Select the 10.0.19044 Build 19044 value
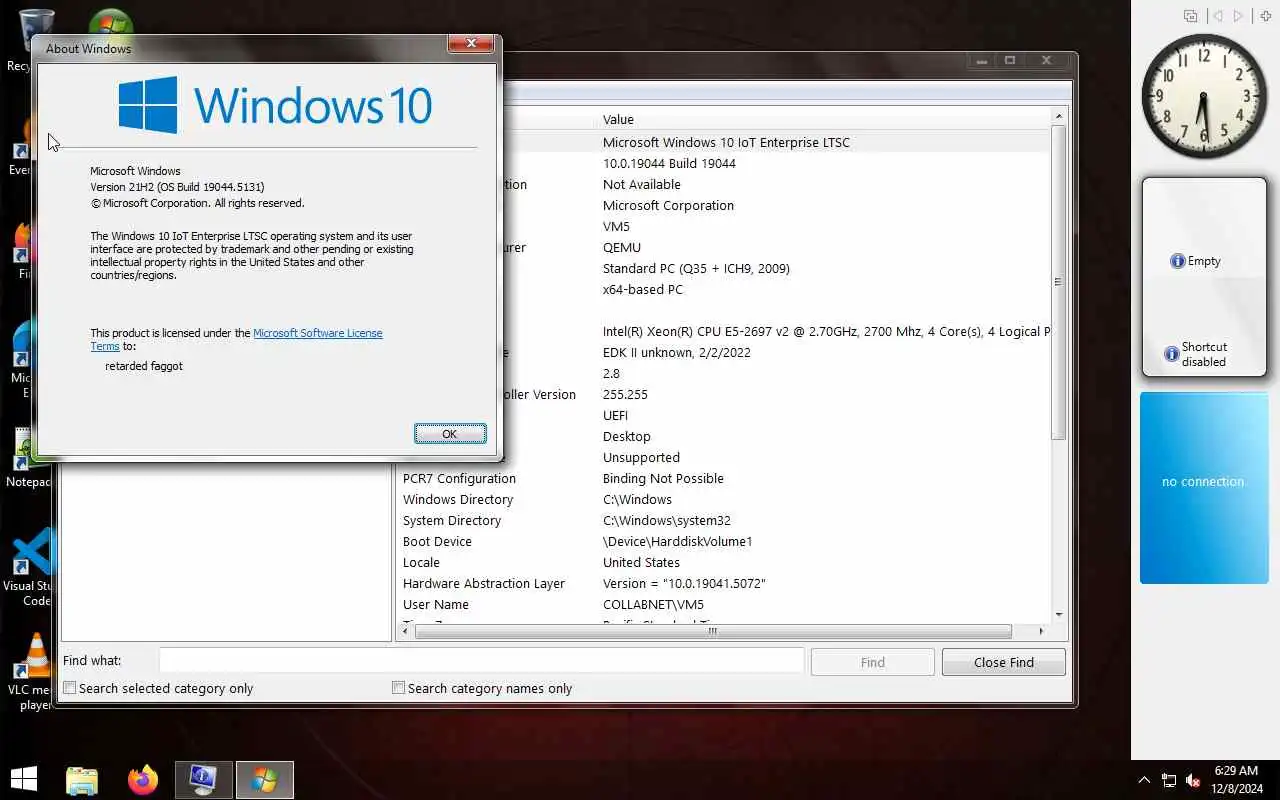Screen dimensions: 1280x800 pos(669,163)
